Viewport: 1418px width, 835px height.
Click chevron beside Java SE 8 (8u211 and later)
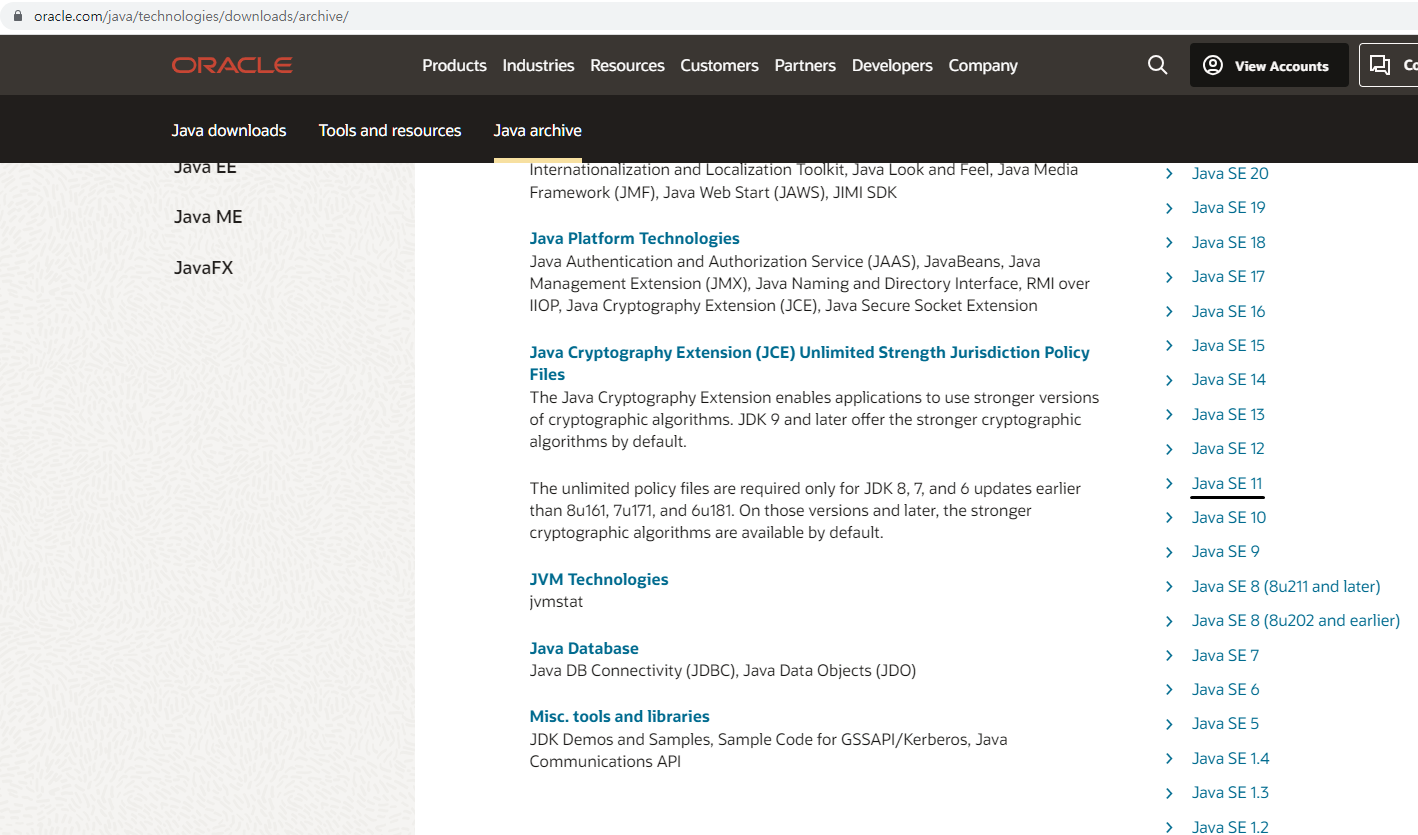point(1169,586)
